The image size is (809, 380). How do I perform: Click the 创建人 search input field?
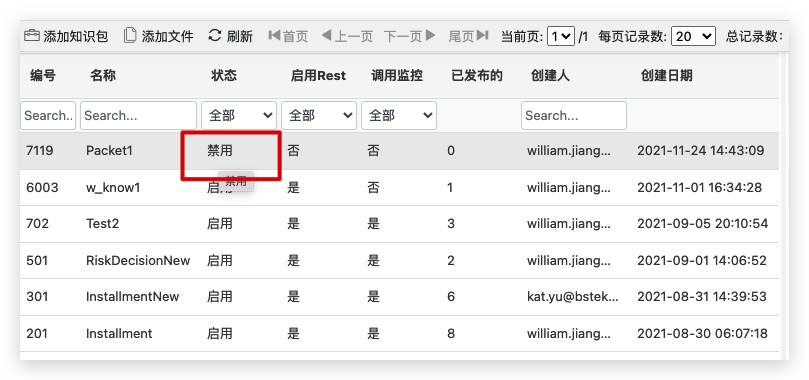pos(574,115)
